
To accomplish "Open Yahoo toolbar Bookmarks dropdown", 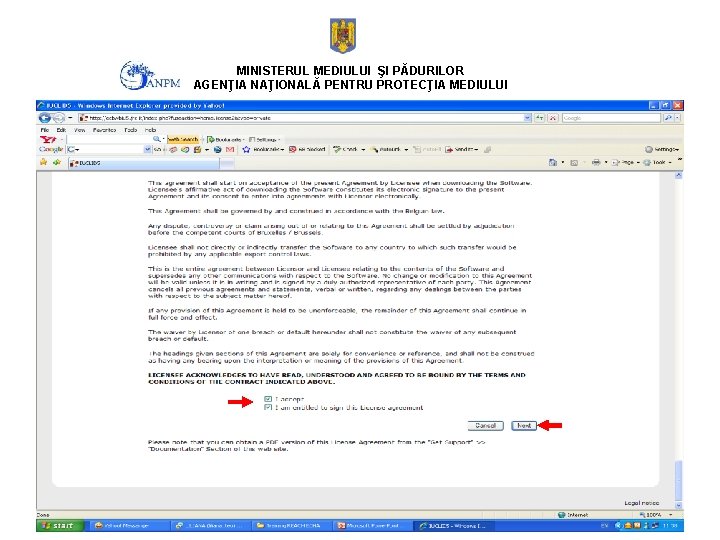I will tap(225, 139).
